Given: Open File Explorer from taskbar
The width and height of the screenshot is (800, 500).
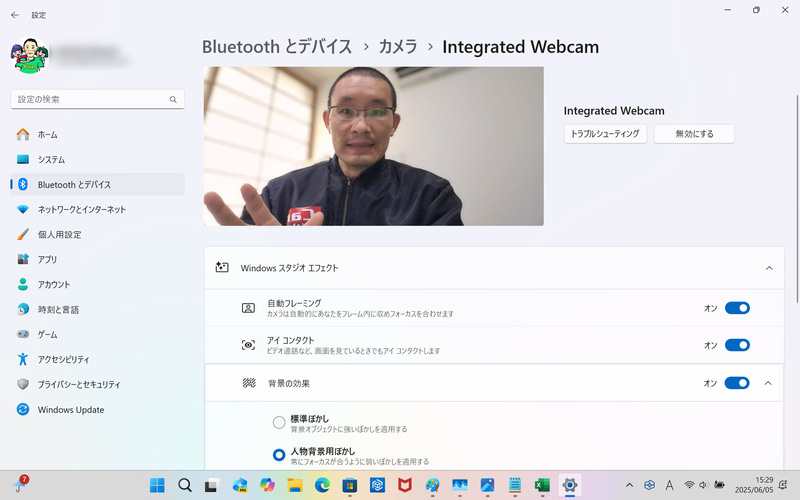Looking at the screenshot, I should pos(294,485).
